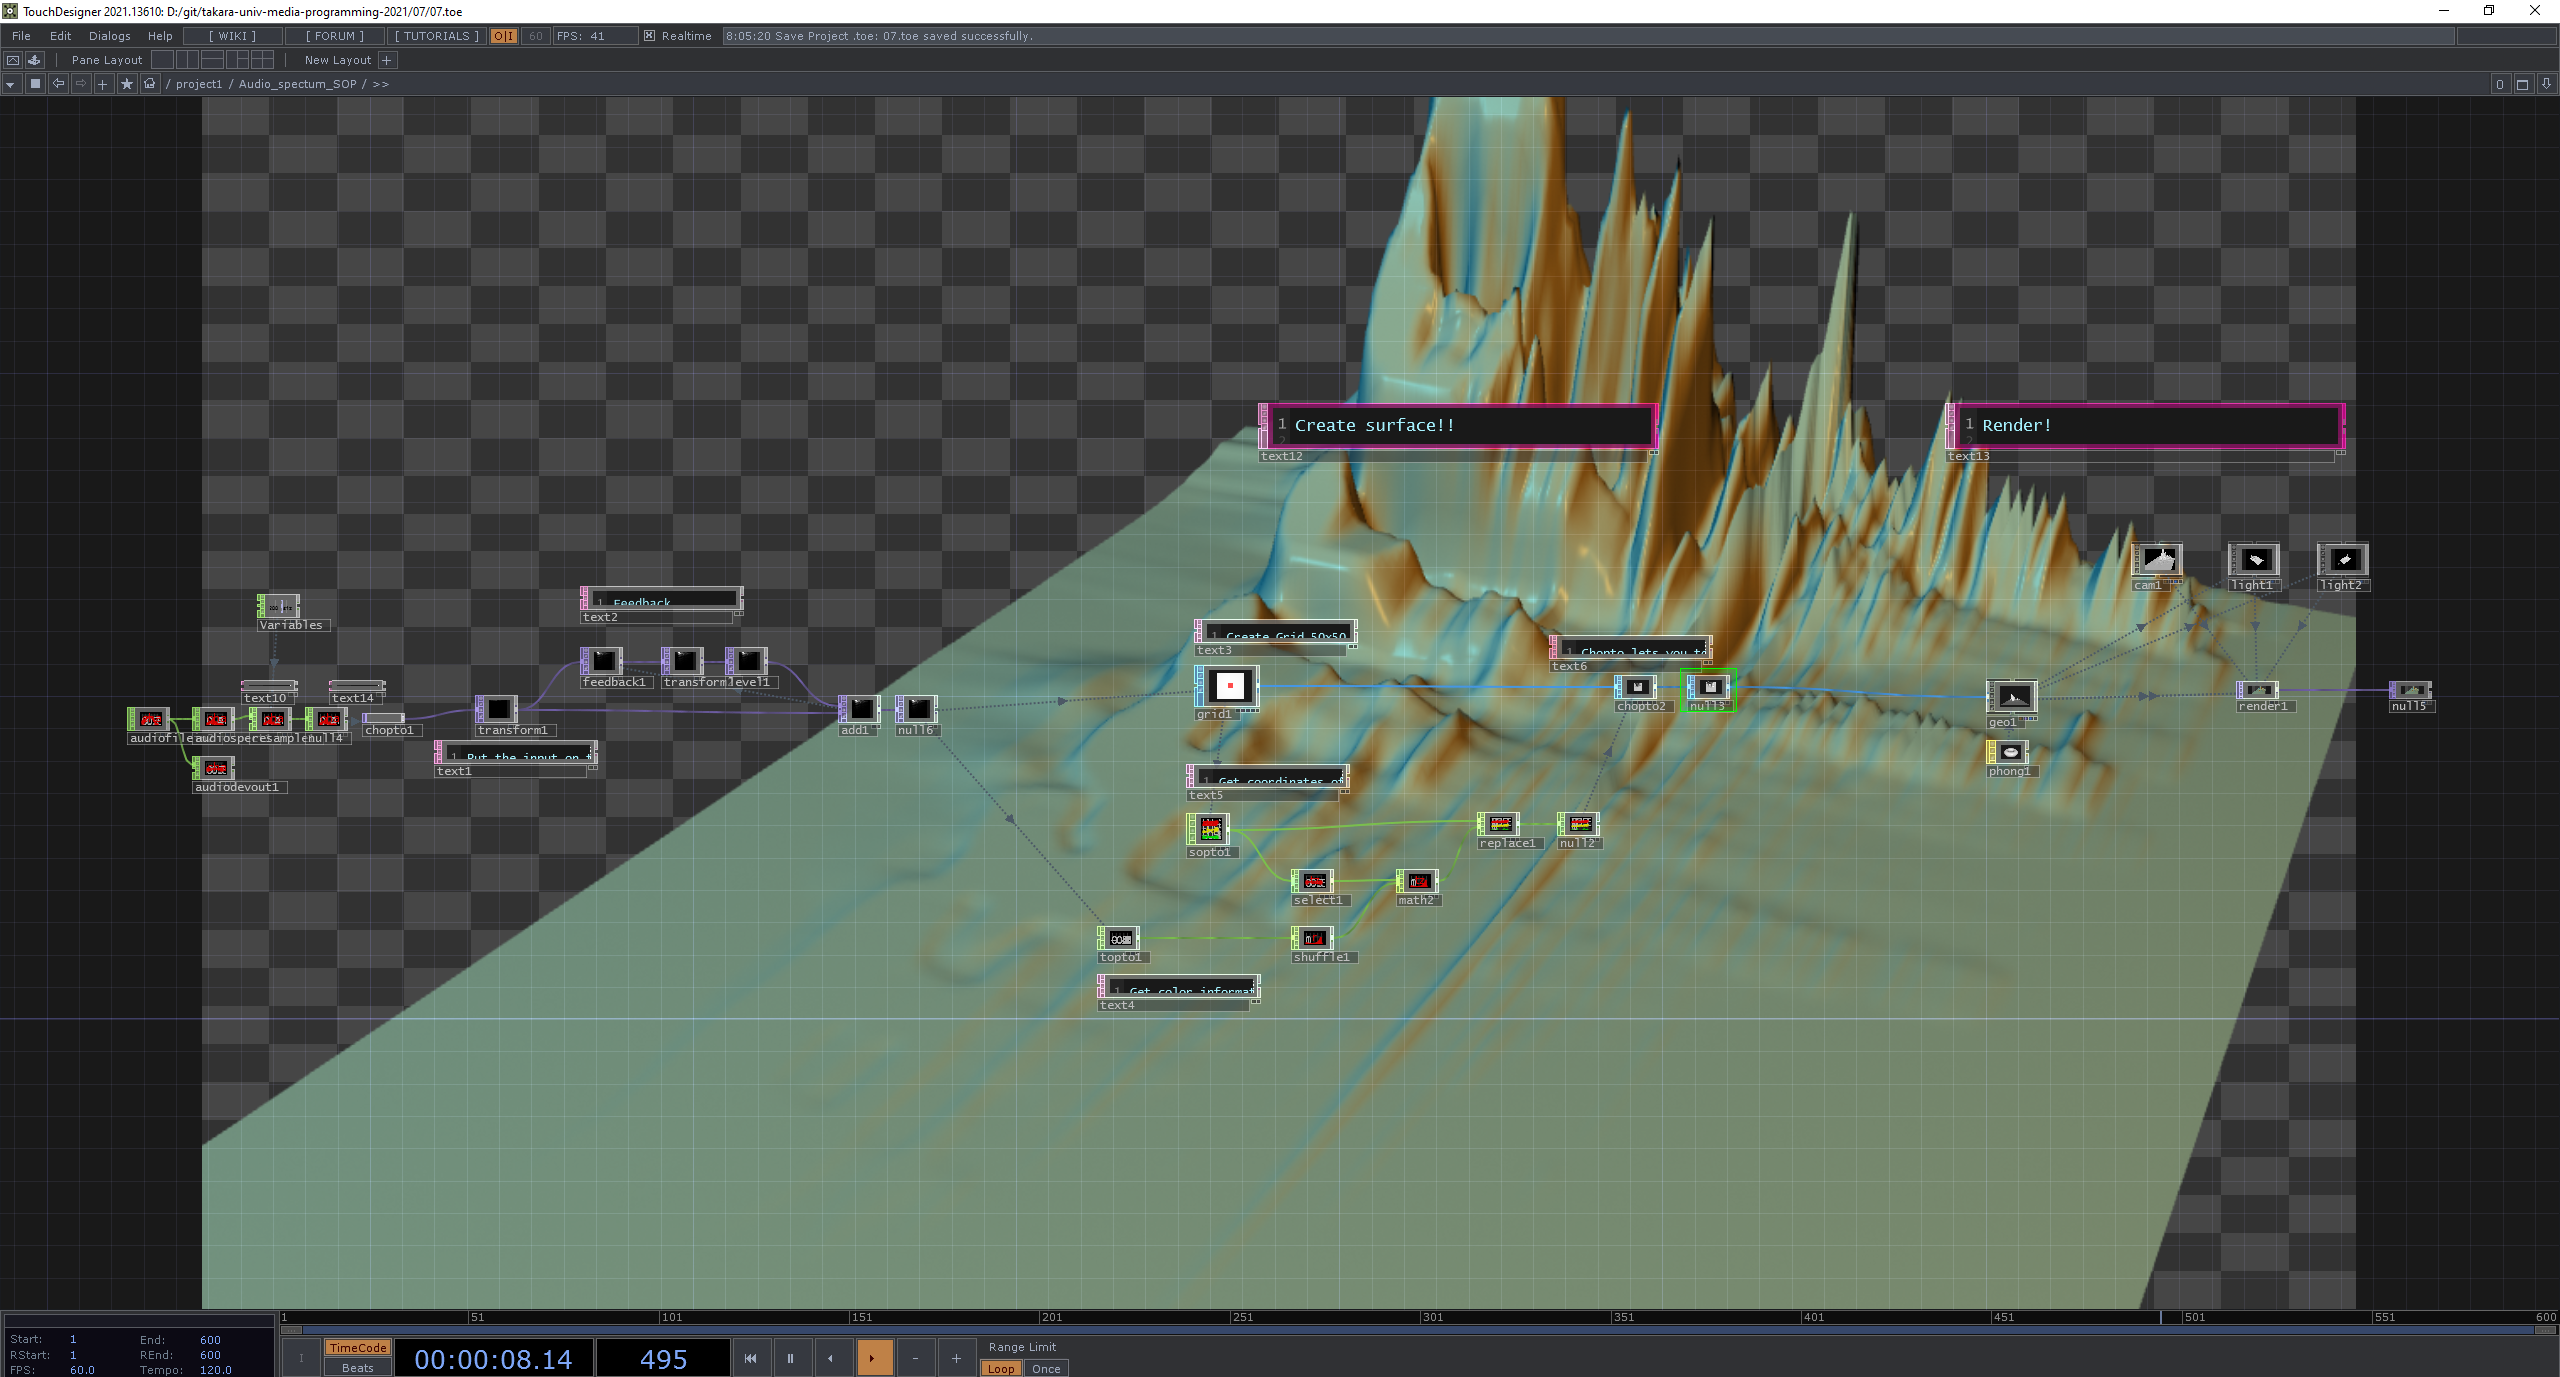Select the four-pane grid layout icon
The width and height of the screenshot is (2560, 1377).
click(x=263, y=60)
